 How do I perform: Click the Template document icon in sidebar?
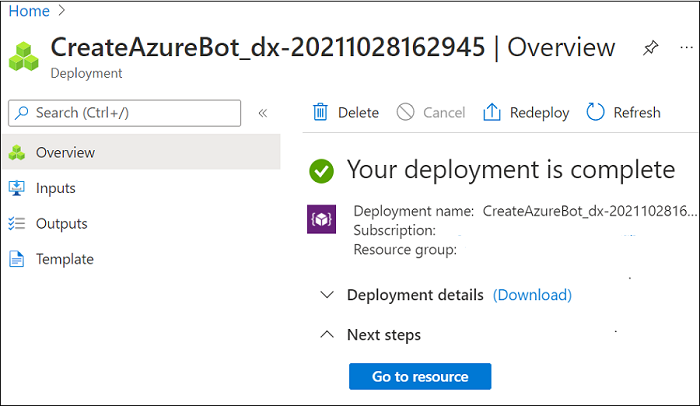click(16, 259)
